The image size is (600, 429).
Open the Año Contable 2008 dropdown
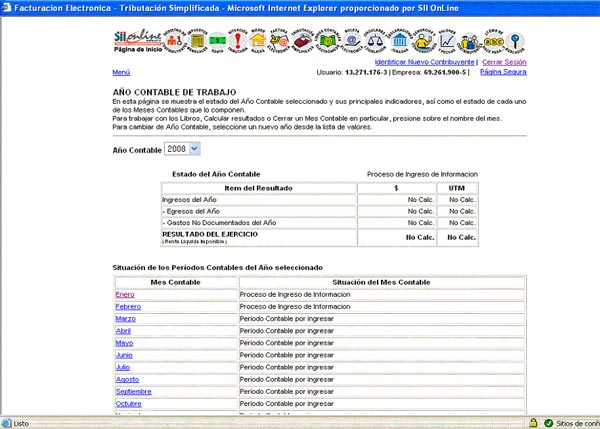[x=182, y=149]
